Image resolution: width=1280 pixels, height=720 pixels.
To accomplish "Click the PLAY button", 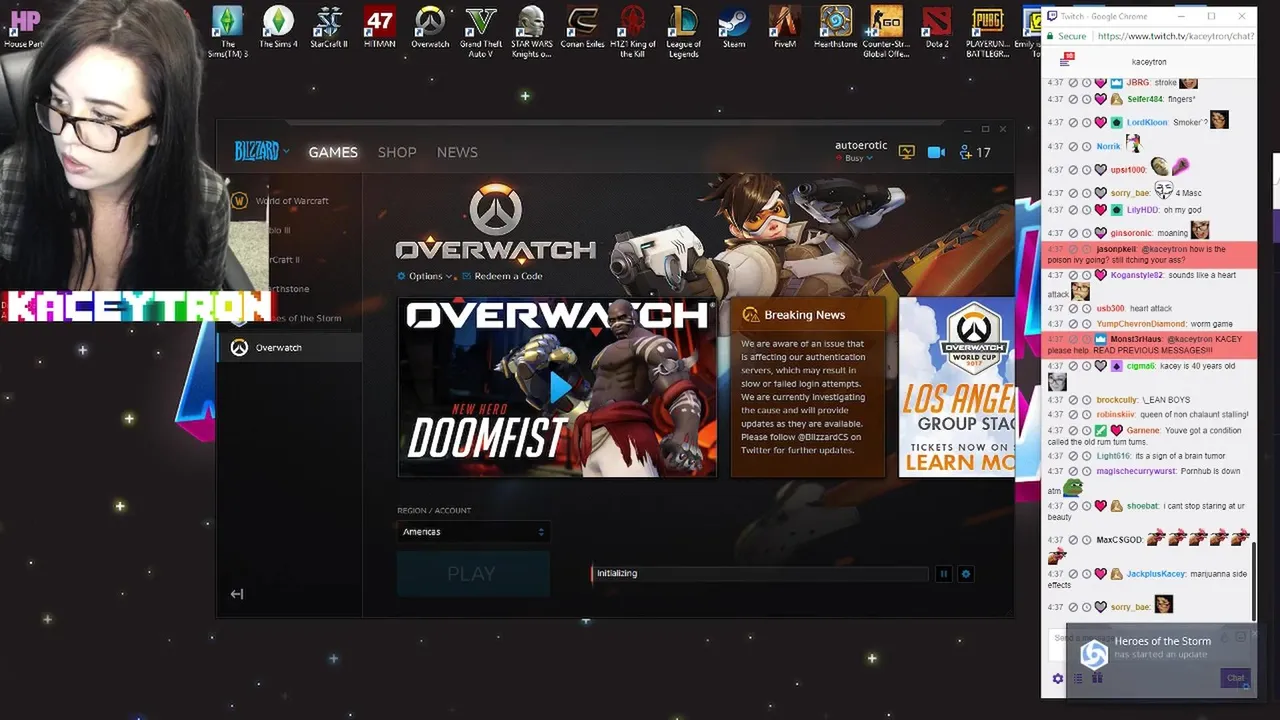I will (x=473, y=574).
